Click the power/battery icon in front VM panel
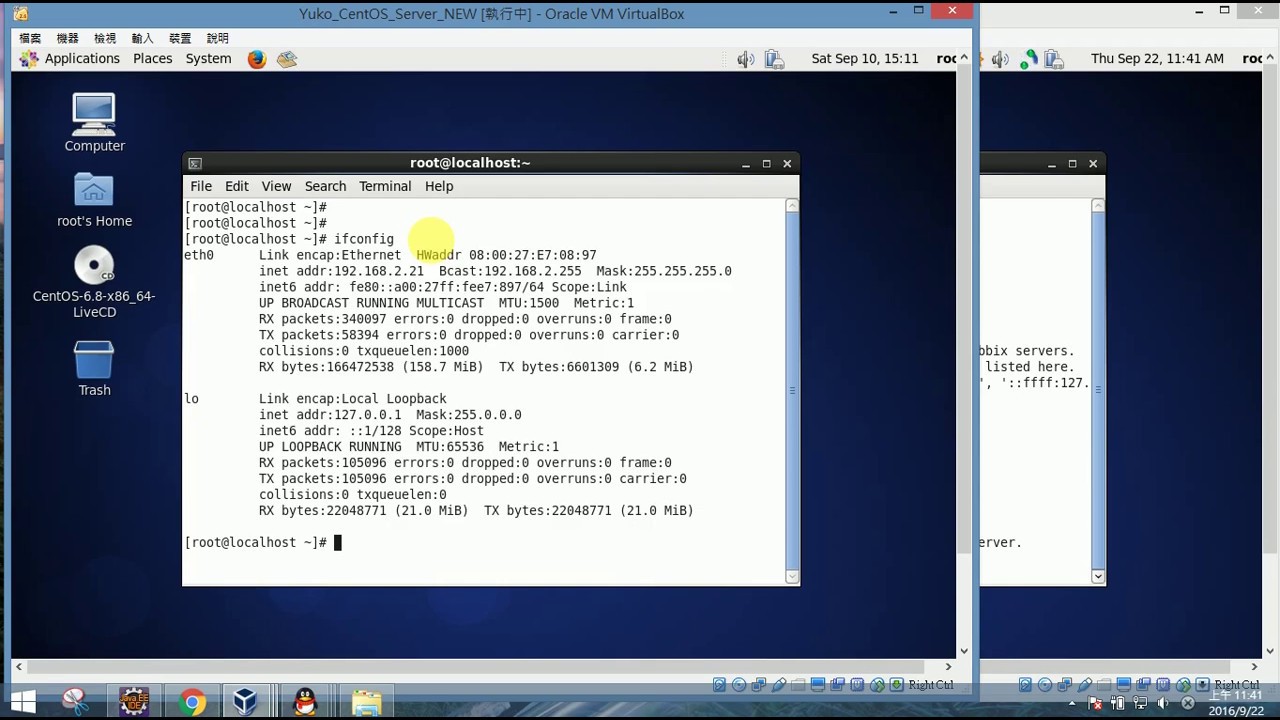This screenshot has width=1280, height=720. point(774,59)
